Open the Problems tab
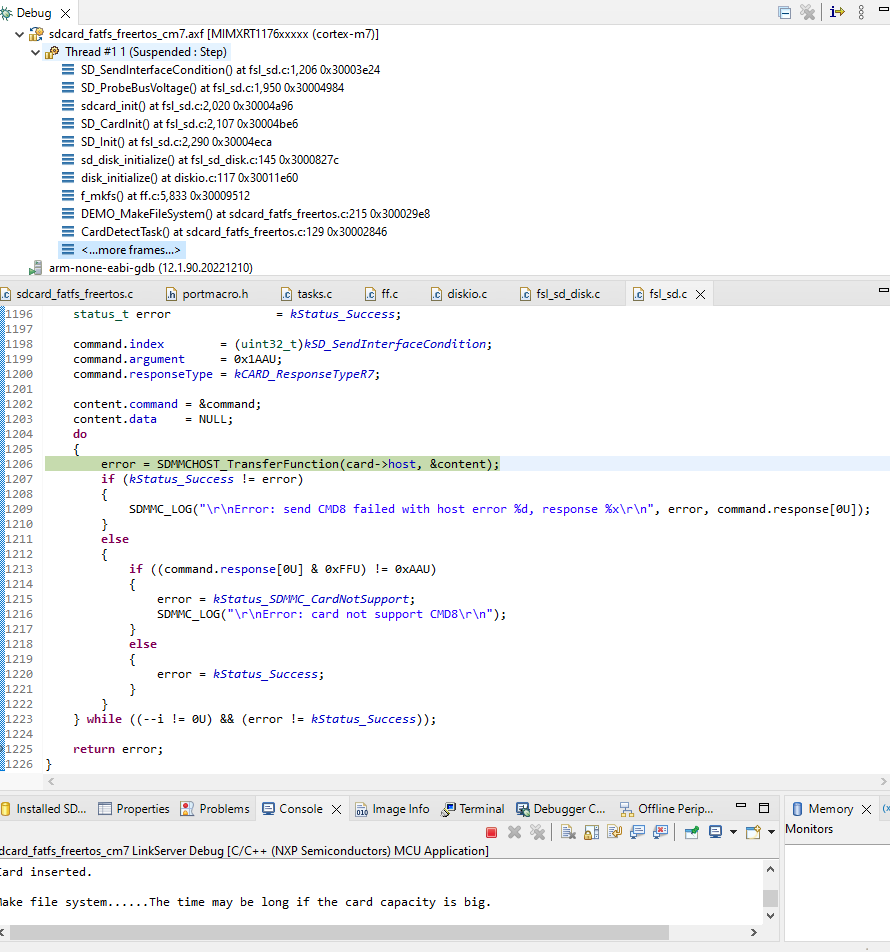 click(215, 809)
